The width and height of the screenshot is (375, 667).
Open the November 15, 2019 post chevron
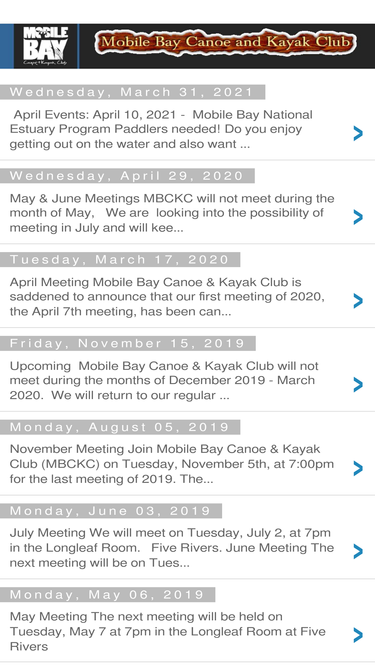point(358,385)
